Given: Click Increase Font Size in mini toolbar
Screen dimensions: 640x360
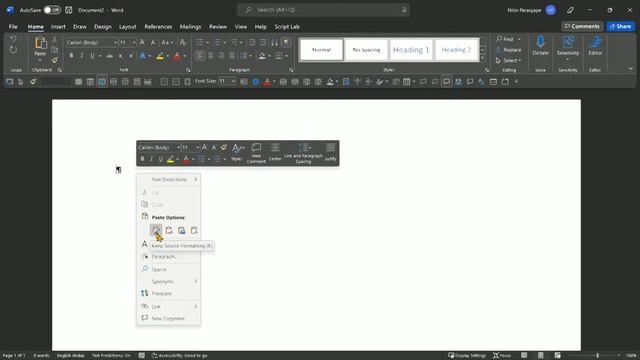Looking at the screenshot, I should pyautogui.click(x=204, y=147).
